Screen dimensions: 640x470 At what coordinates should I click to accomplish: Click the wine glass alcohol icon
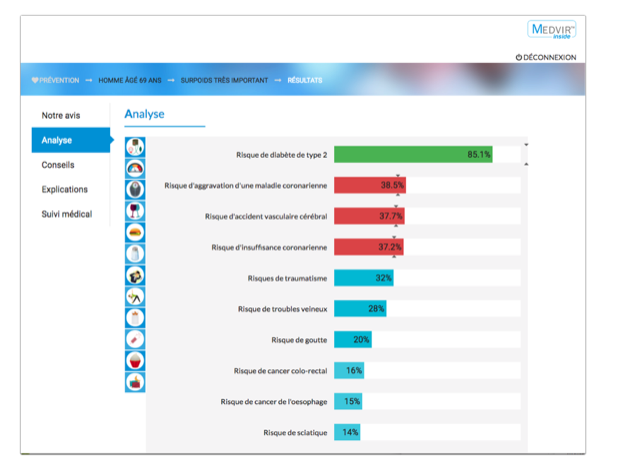pyautogui.click(x=135, y=210)
